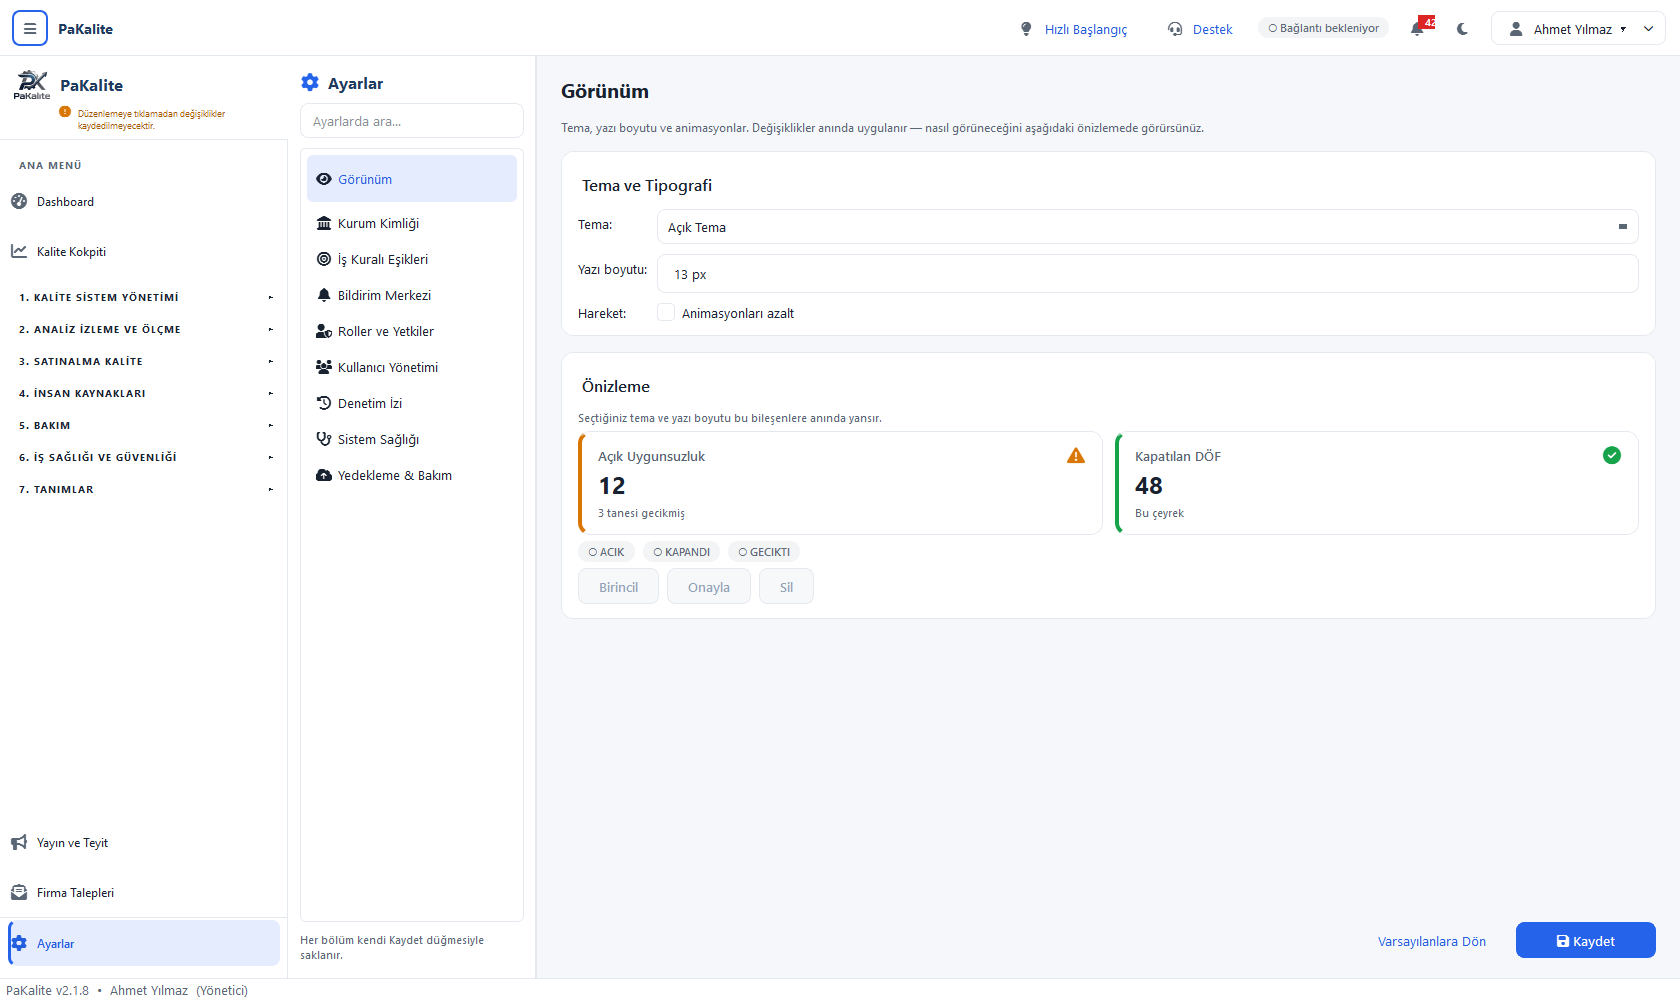
Task: Click the Sistem Sağlığı stethoscope icon
Action: tap(324, 439)
